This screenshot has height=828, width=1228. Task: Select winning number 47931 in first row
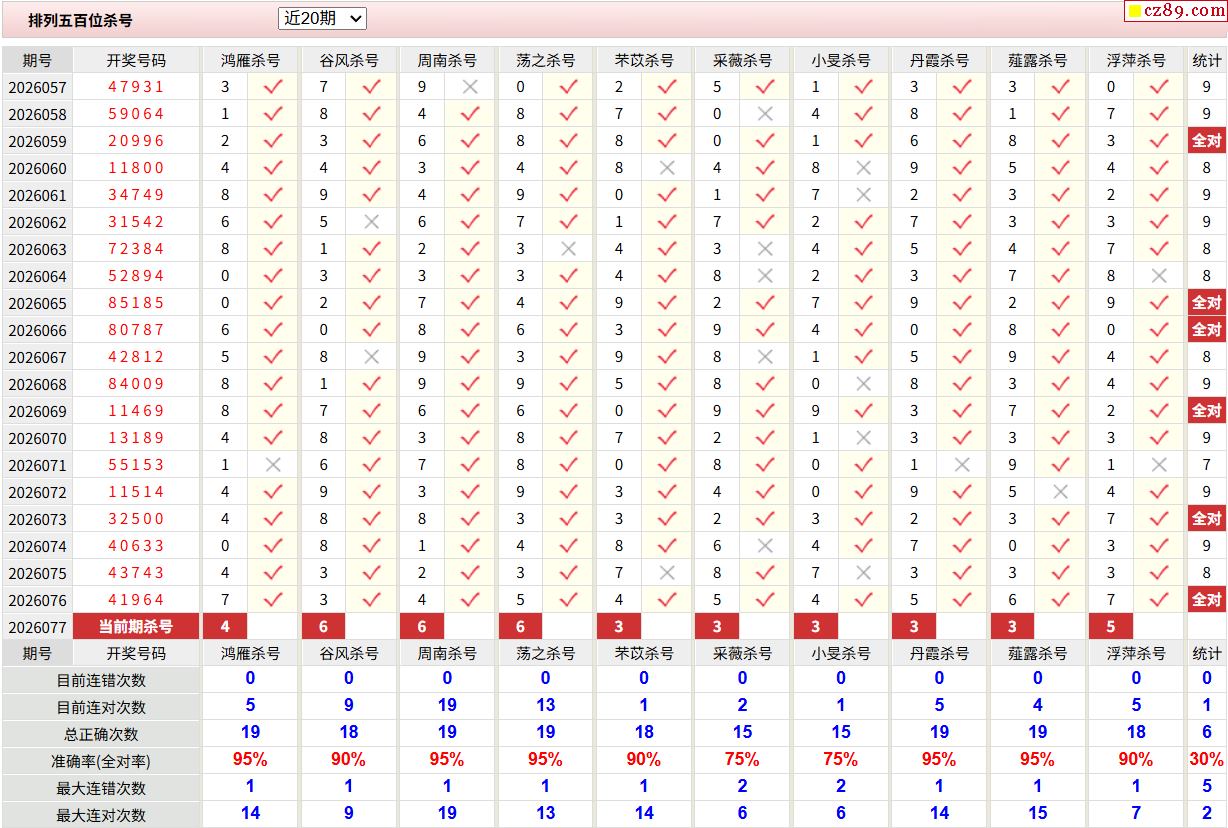coord(136,87)
